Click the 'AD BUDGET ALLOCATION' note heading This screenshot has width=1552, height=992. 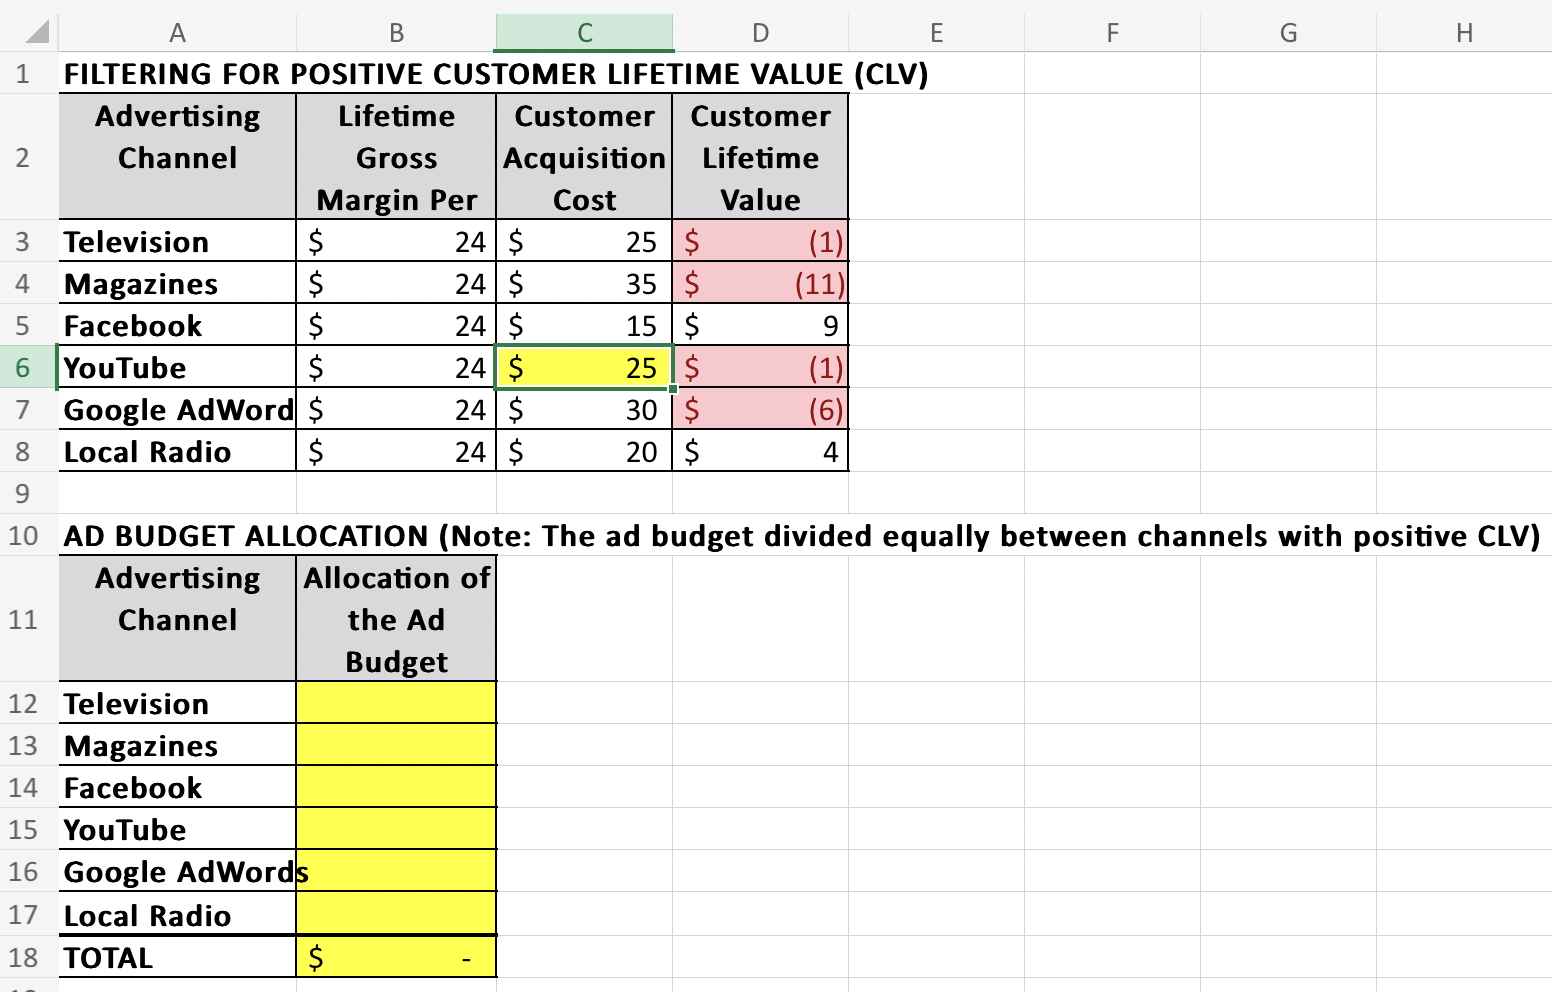802,536
